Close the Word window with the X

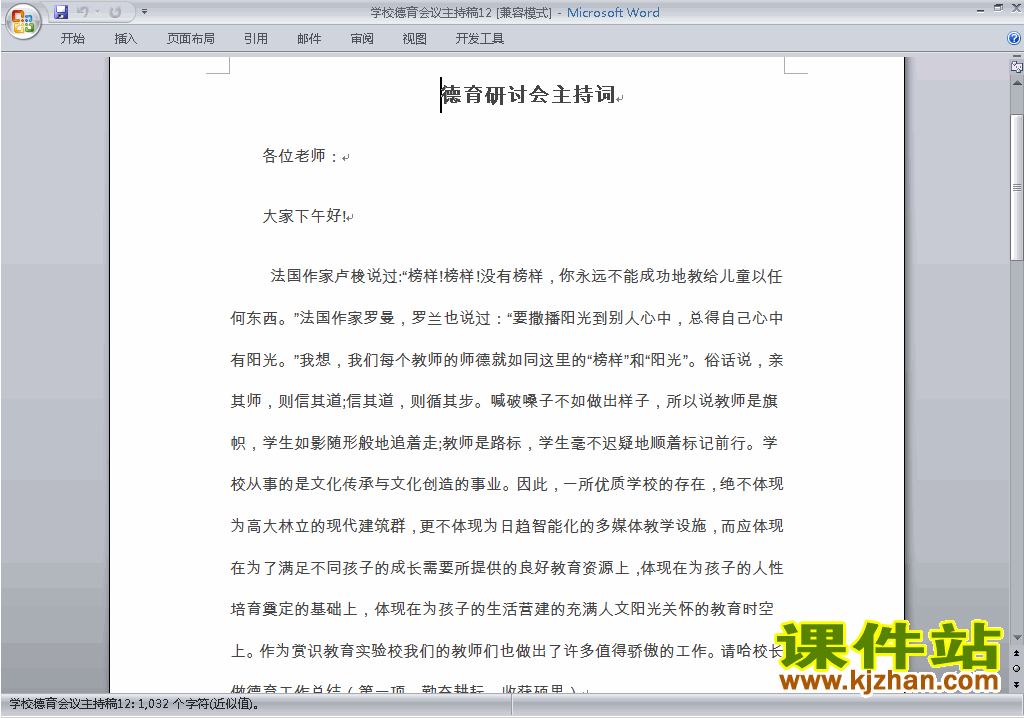click(x=1016, y=9)
